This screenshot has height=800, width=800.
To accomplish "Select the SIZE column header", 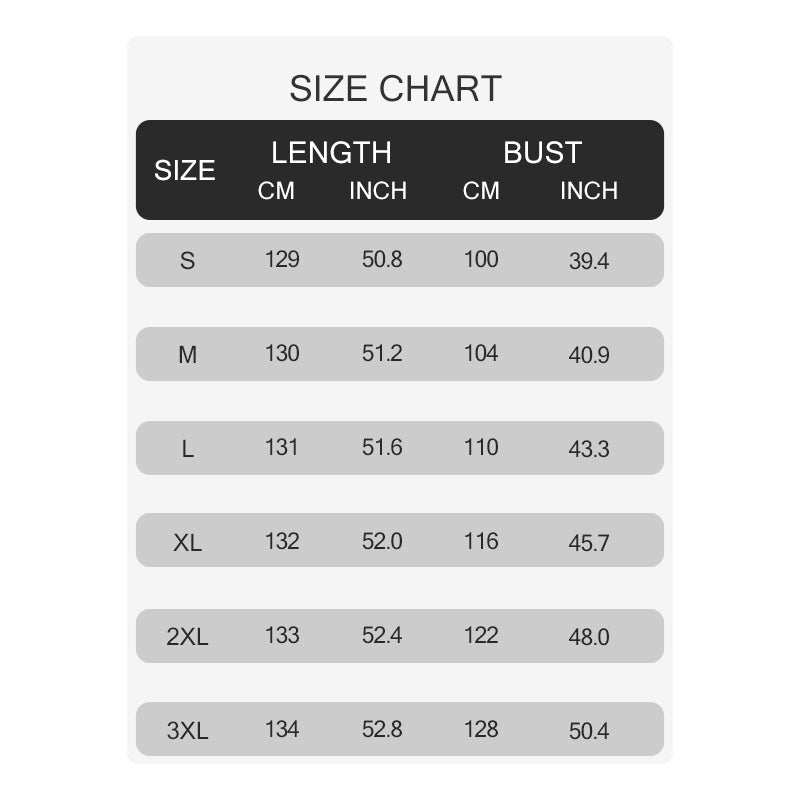I will (x=185, y=170).
